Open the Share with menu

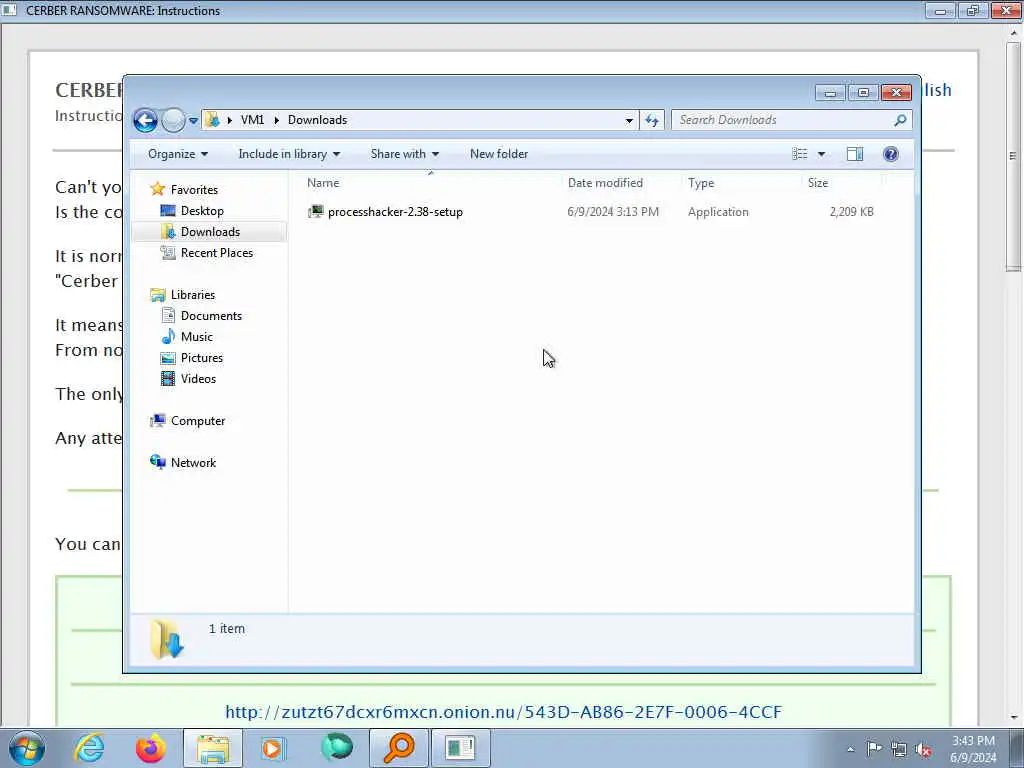(405, 154)
